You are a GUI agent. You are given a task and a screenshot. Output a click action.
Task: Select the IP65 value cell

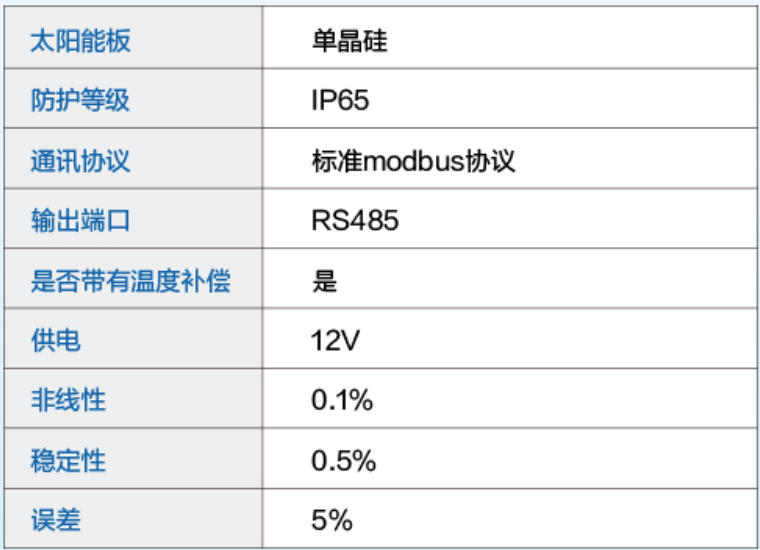341,101
